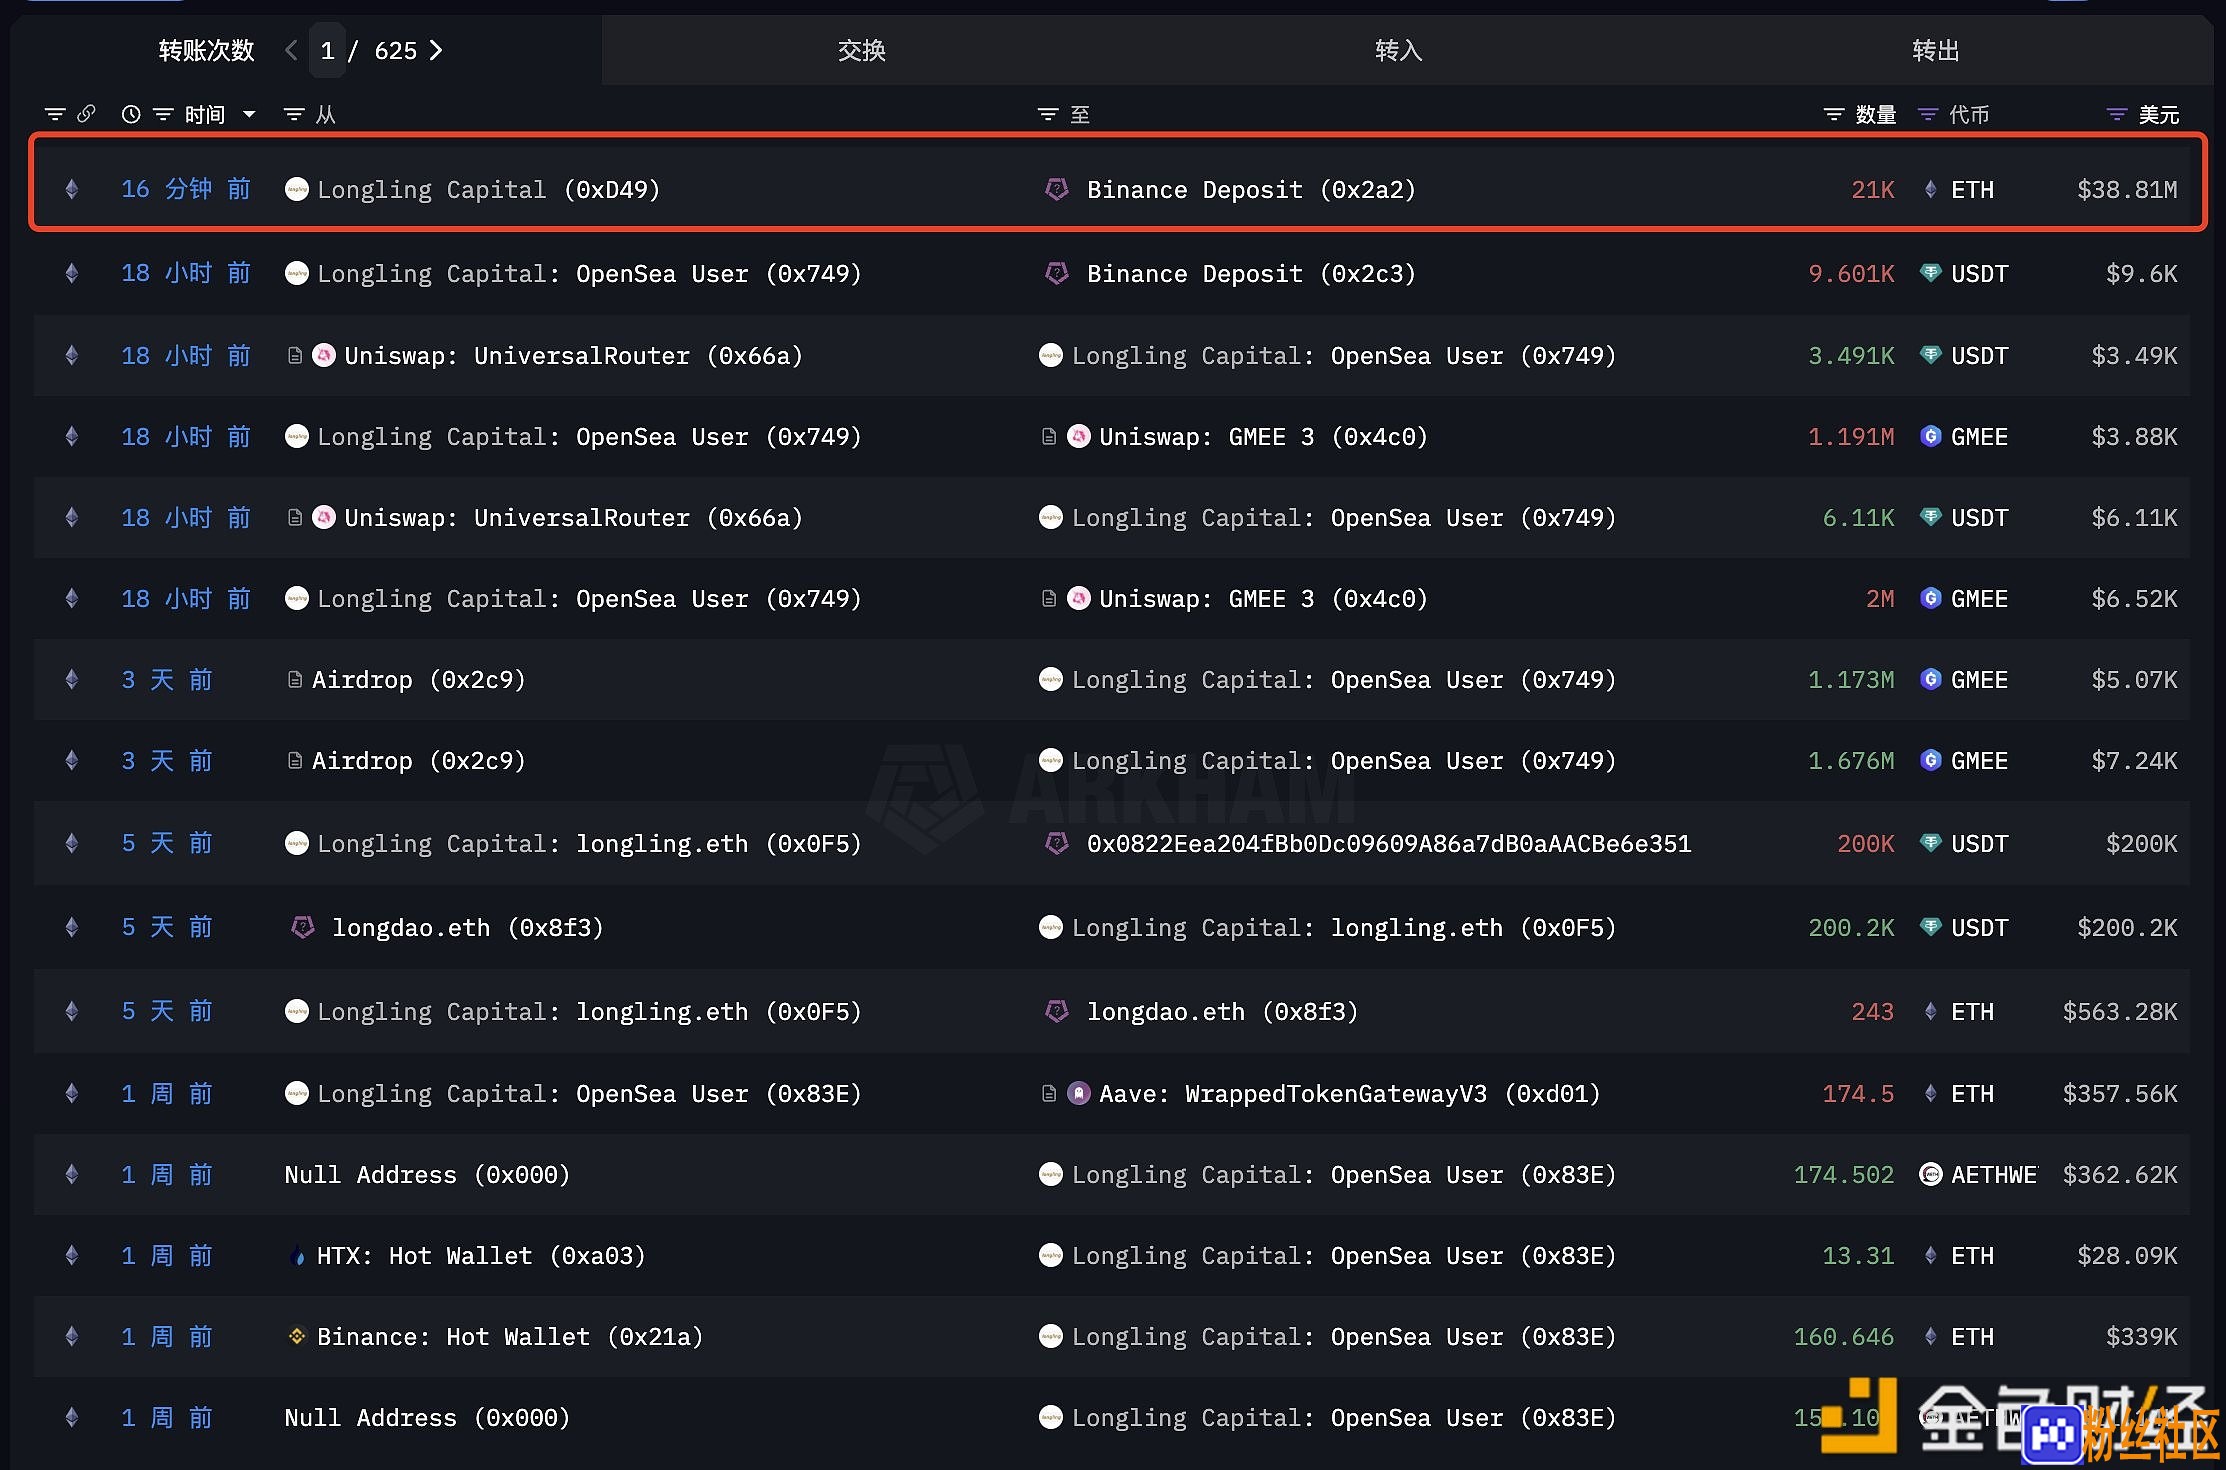
Task: Open OpenSea User (0x83E) sender in $357.56K row
Action: click(589, 1093)
